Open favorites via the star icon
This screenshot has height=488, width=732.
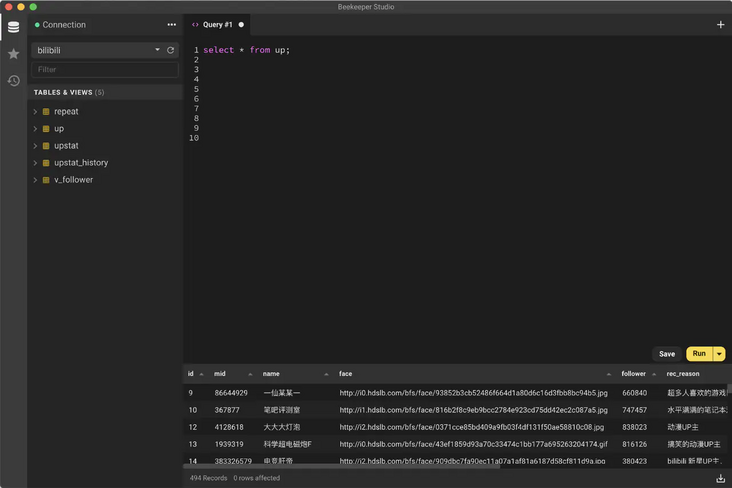[x=13, y=54]
